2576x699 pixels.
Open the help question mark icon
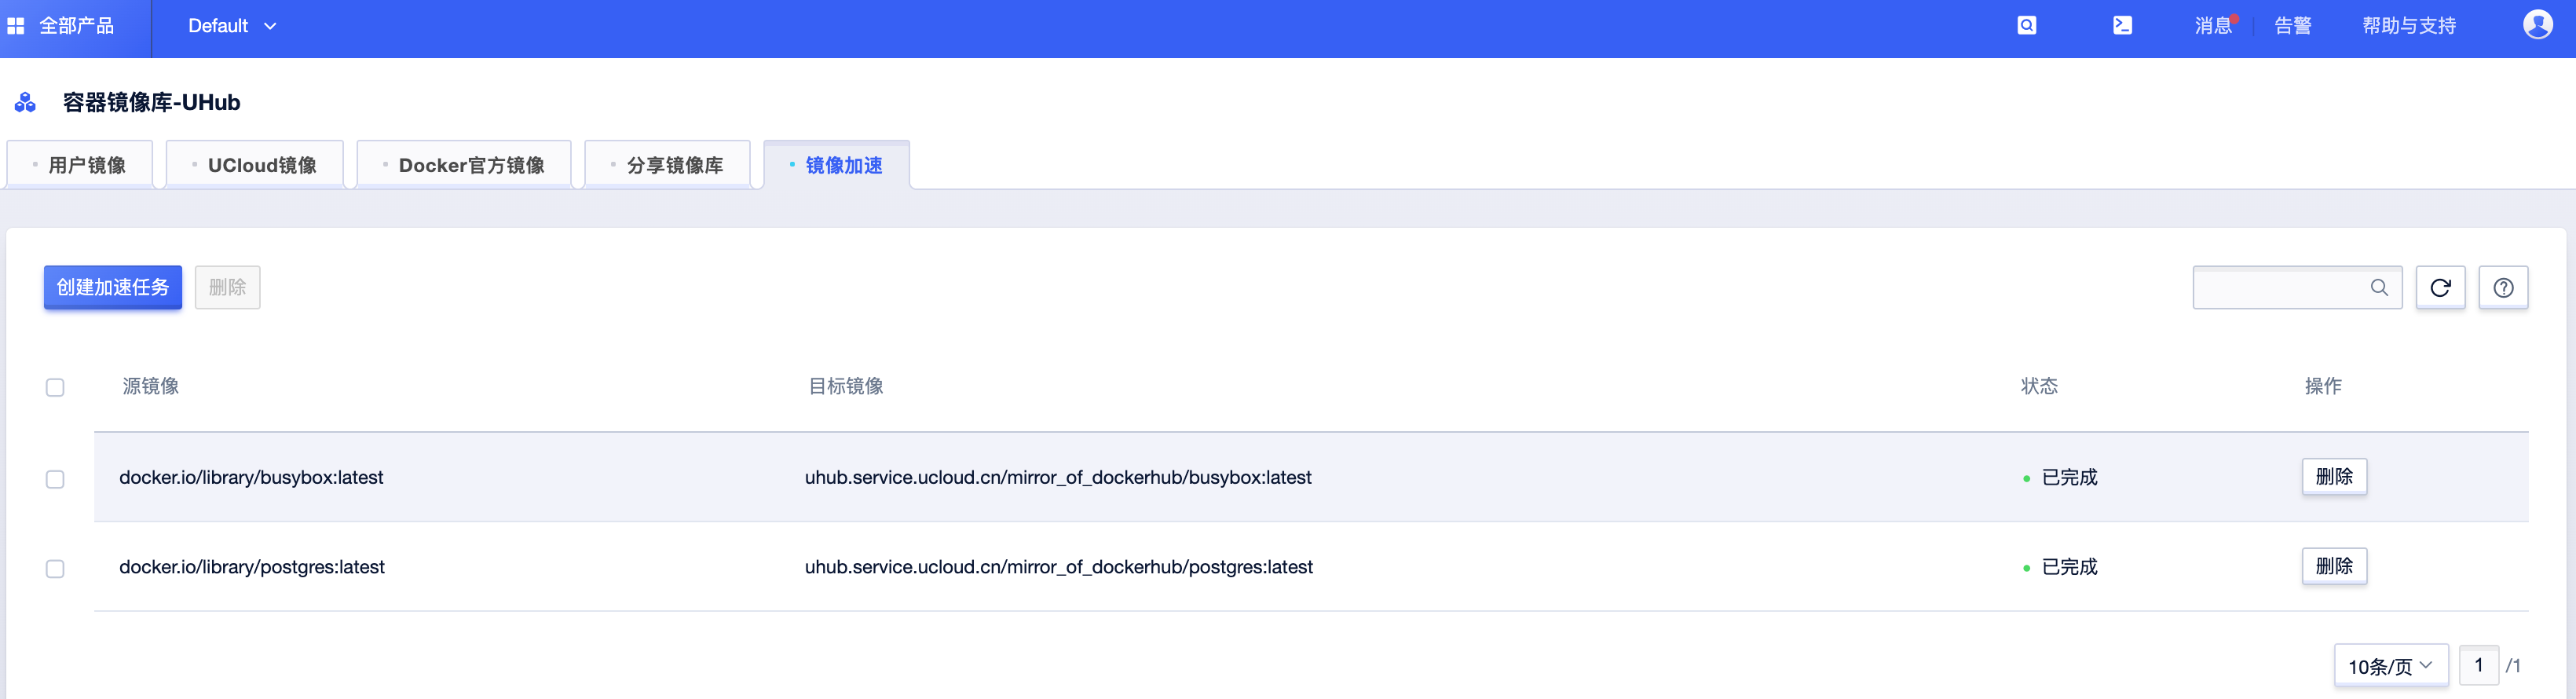pos(2503,287)
